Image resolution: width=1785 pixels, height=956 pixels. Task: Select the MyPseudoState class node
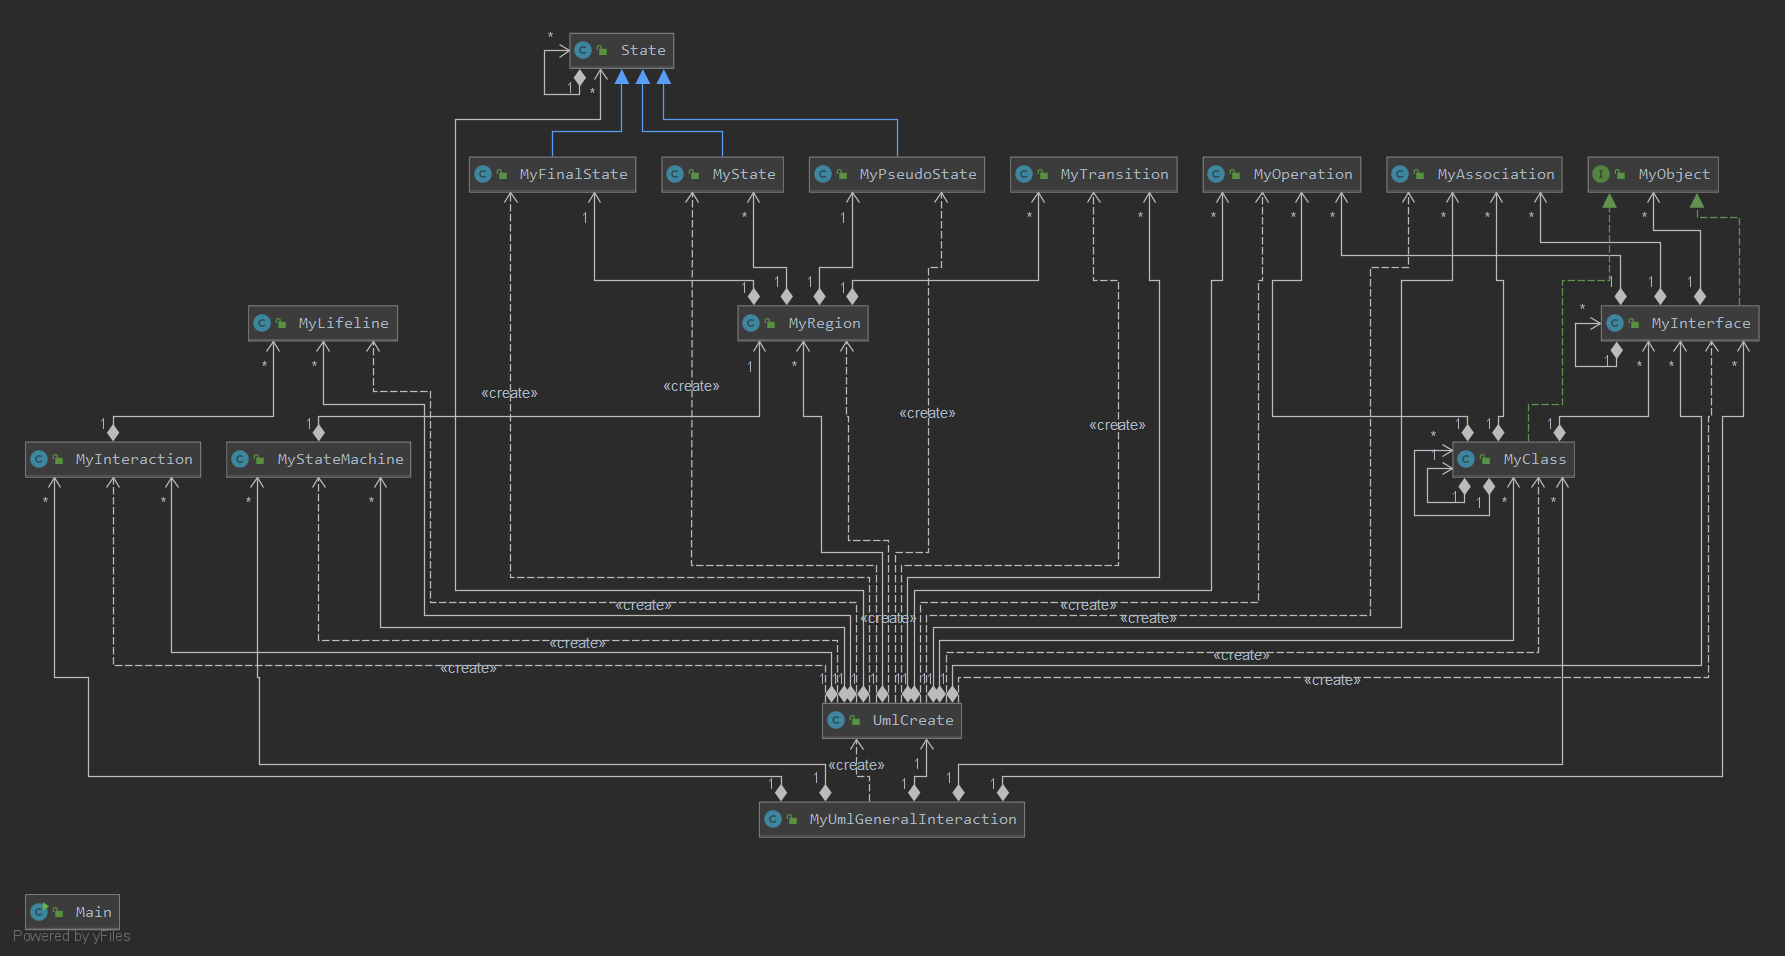click(897, 174)
